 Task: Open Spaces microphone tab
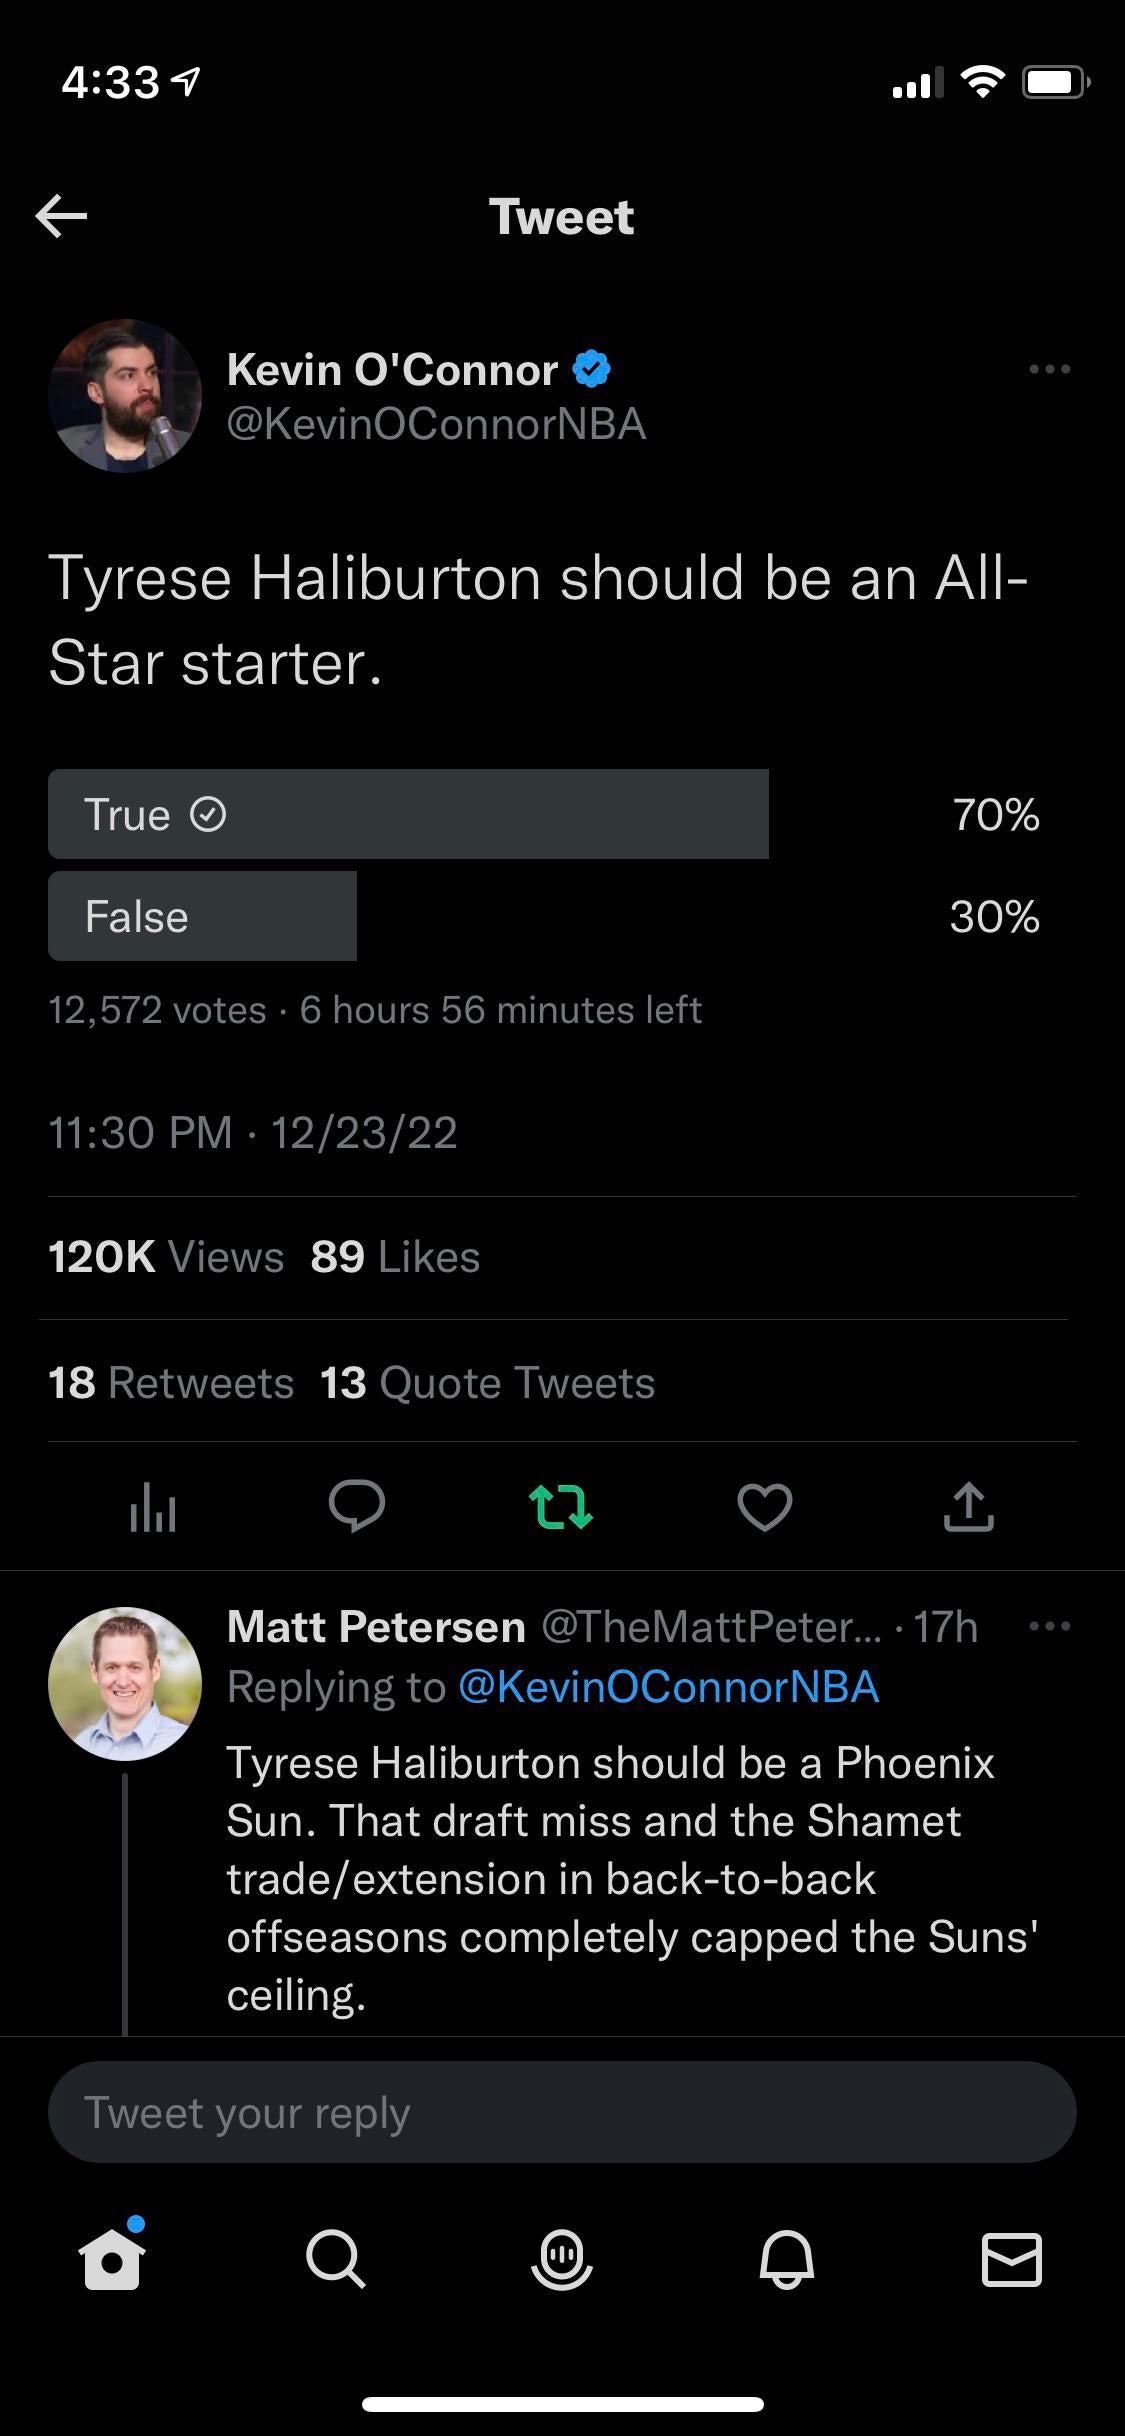(x=561, y=2259)
